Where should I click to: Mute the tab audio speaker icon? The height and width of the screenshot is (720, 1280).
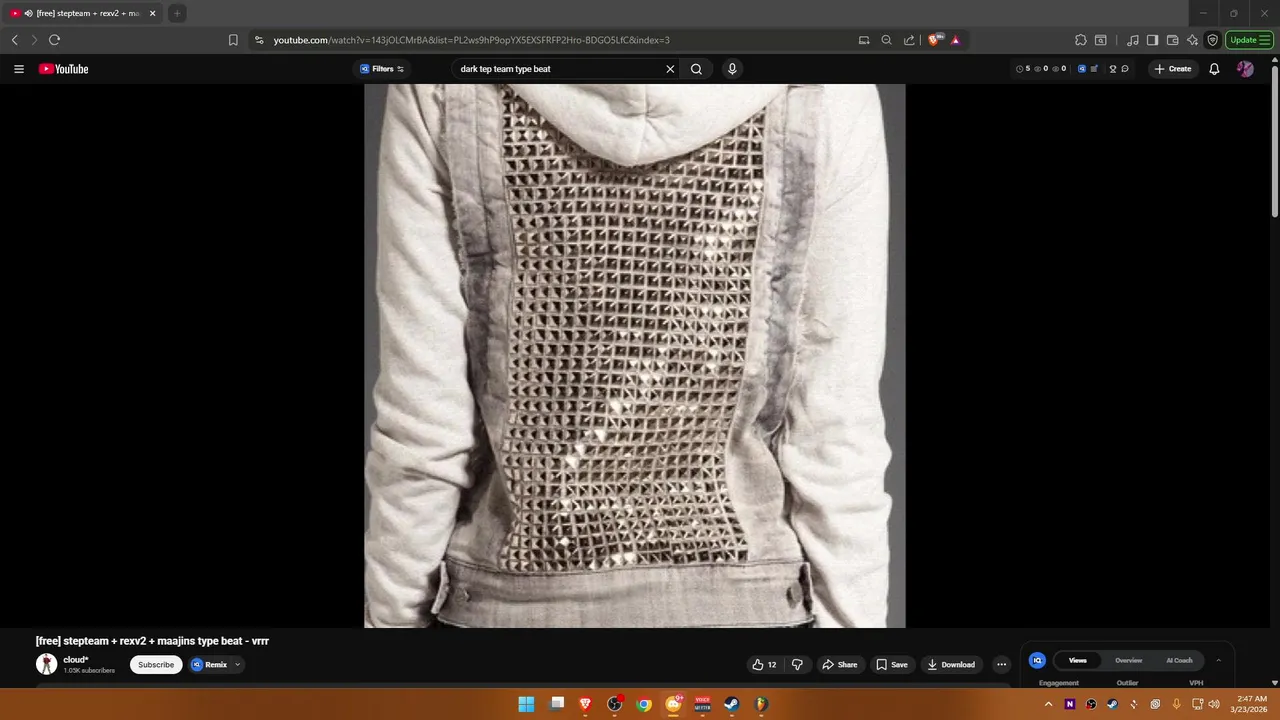28,13
